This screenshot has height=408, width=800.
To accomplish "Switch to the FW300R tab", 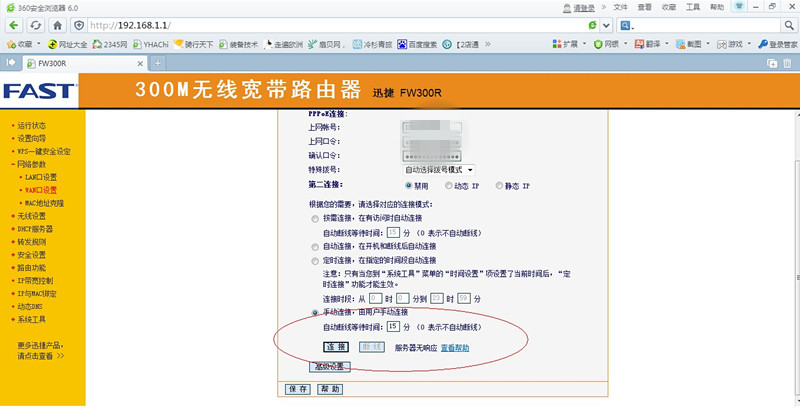I will tap(84, 63).
